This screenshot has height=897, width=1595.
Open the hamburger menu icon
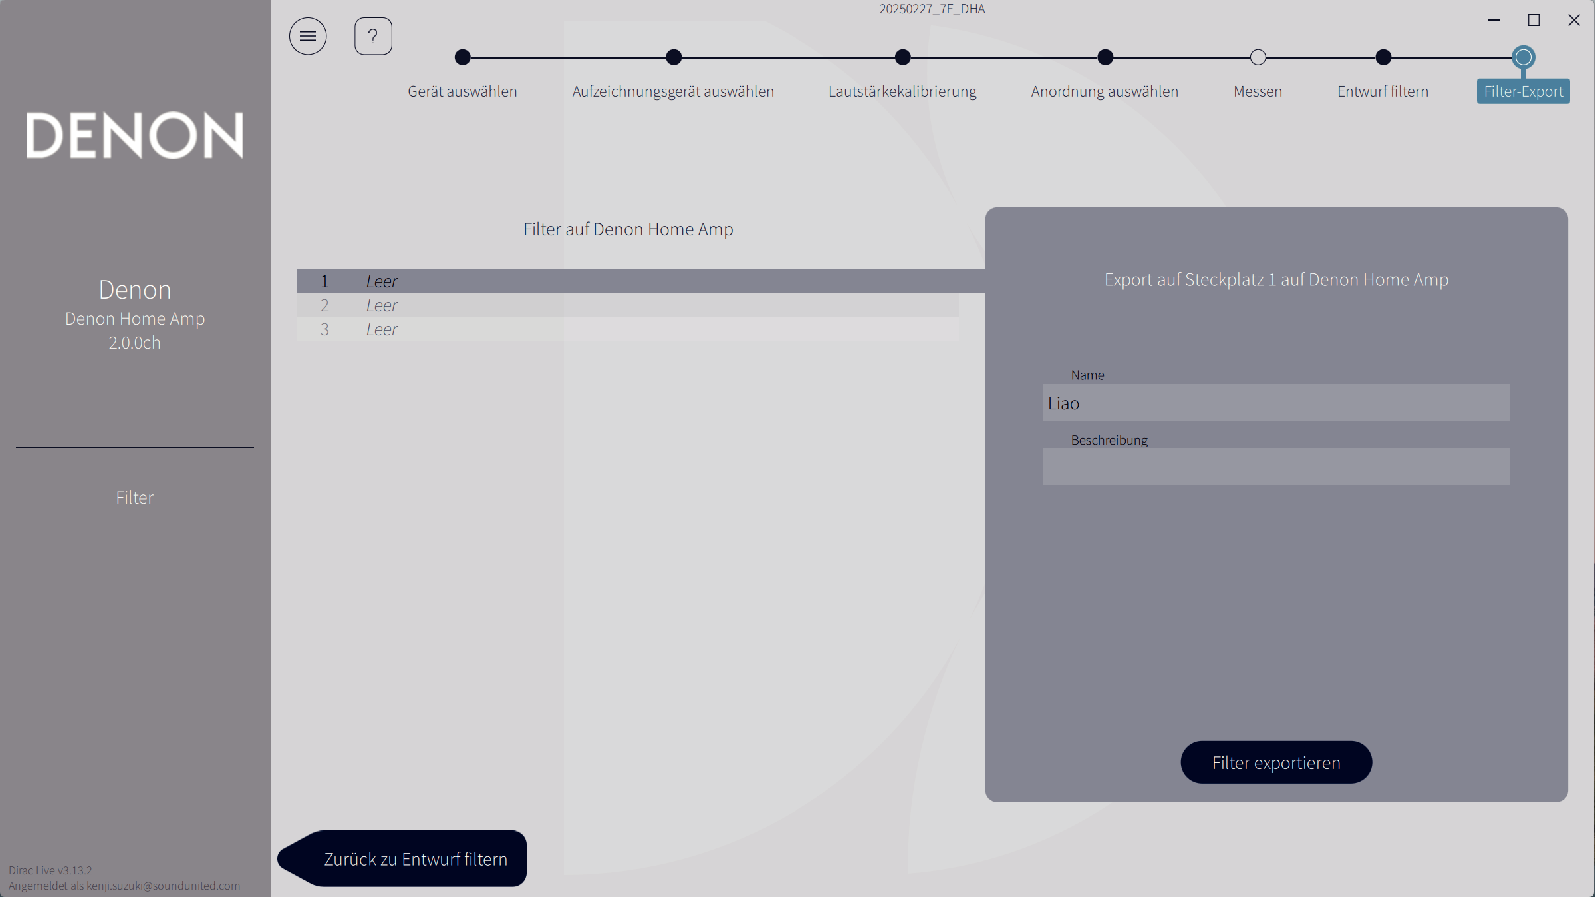308,37
